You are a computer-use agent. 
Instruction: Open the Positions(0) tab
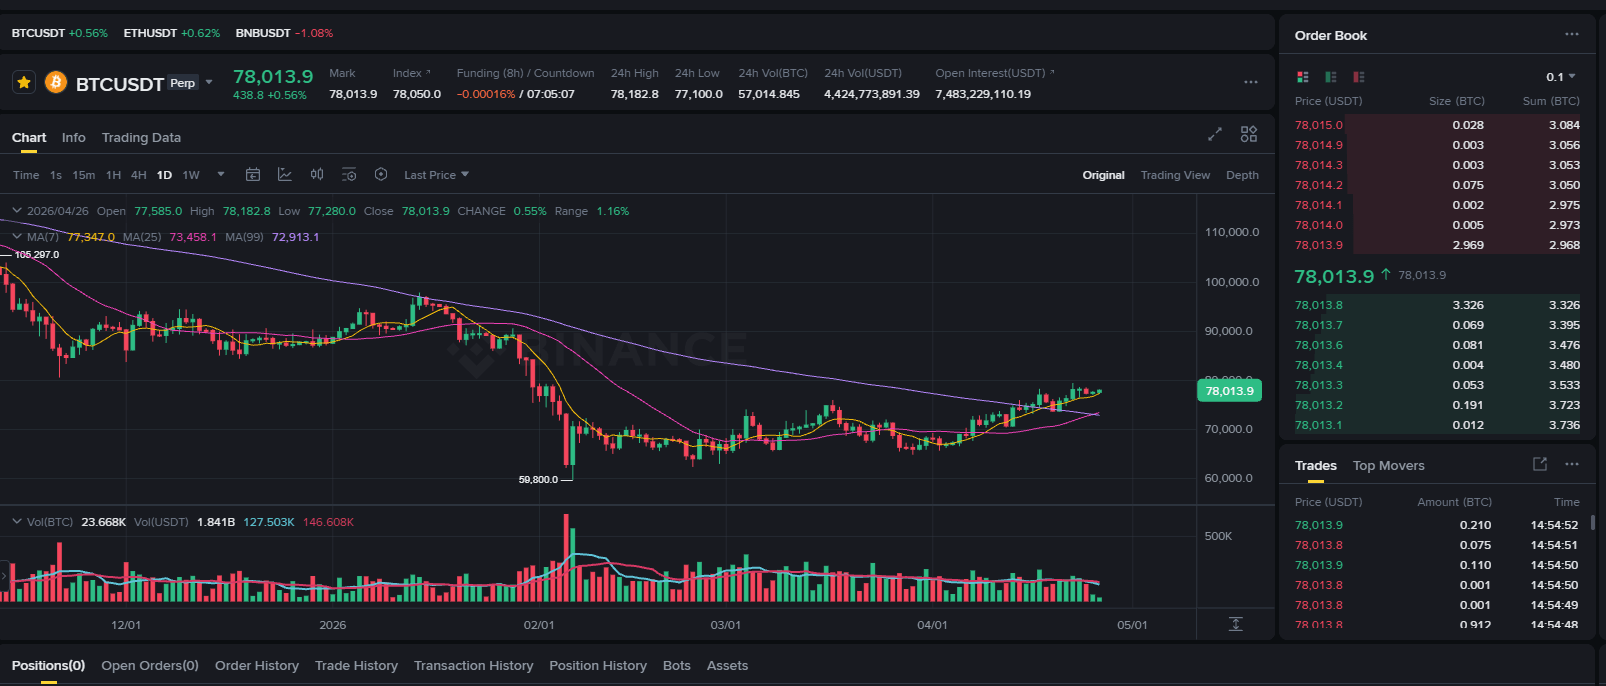click(48, 666)
